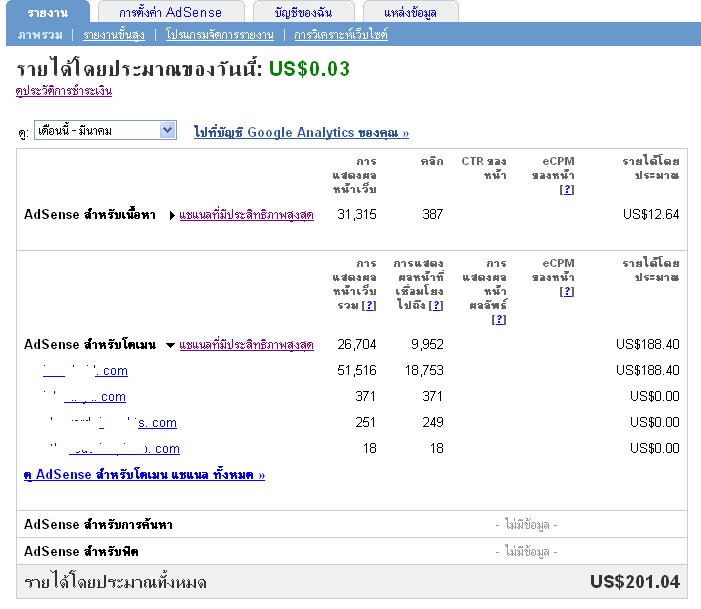Click help [?] under หน้าผลลัพธ์ column
Screen dimensions: 701x609
499,319
